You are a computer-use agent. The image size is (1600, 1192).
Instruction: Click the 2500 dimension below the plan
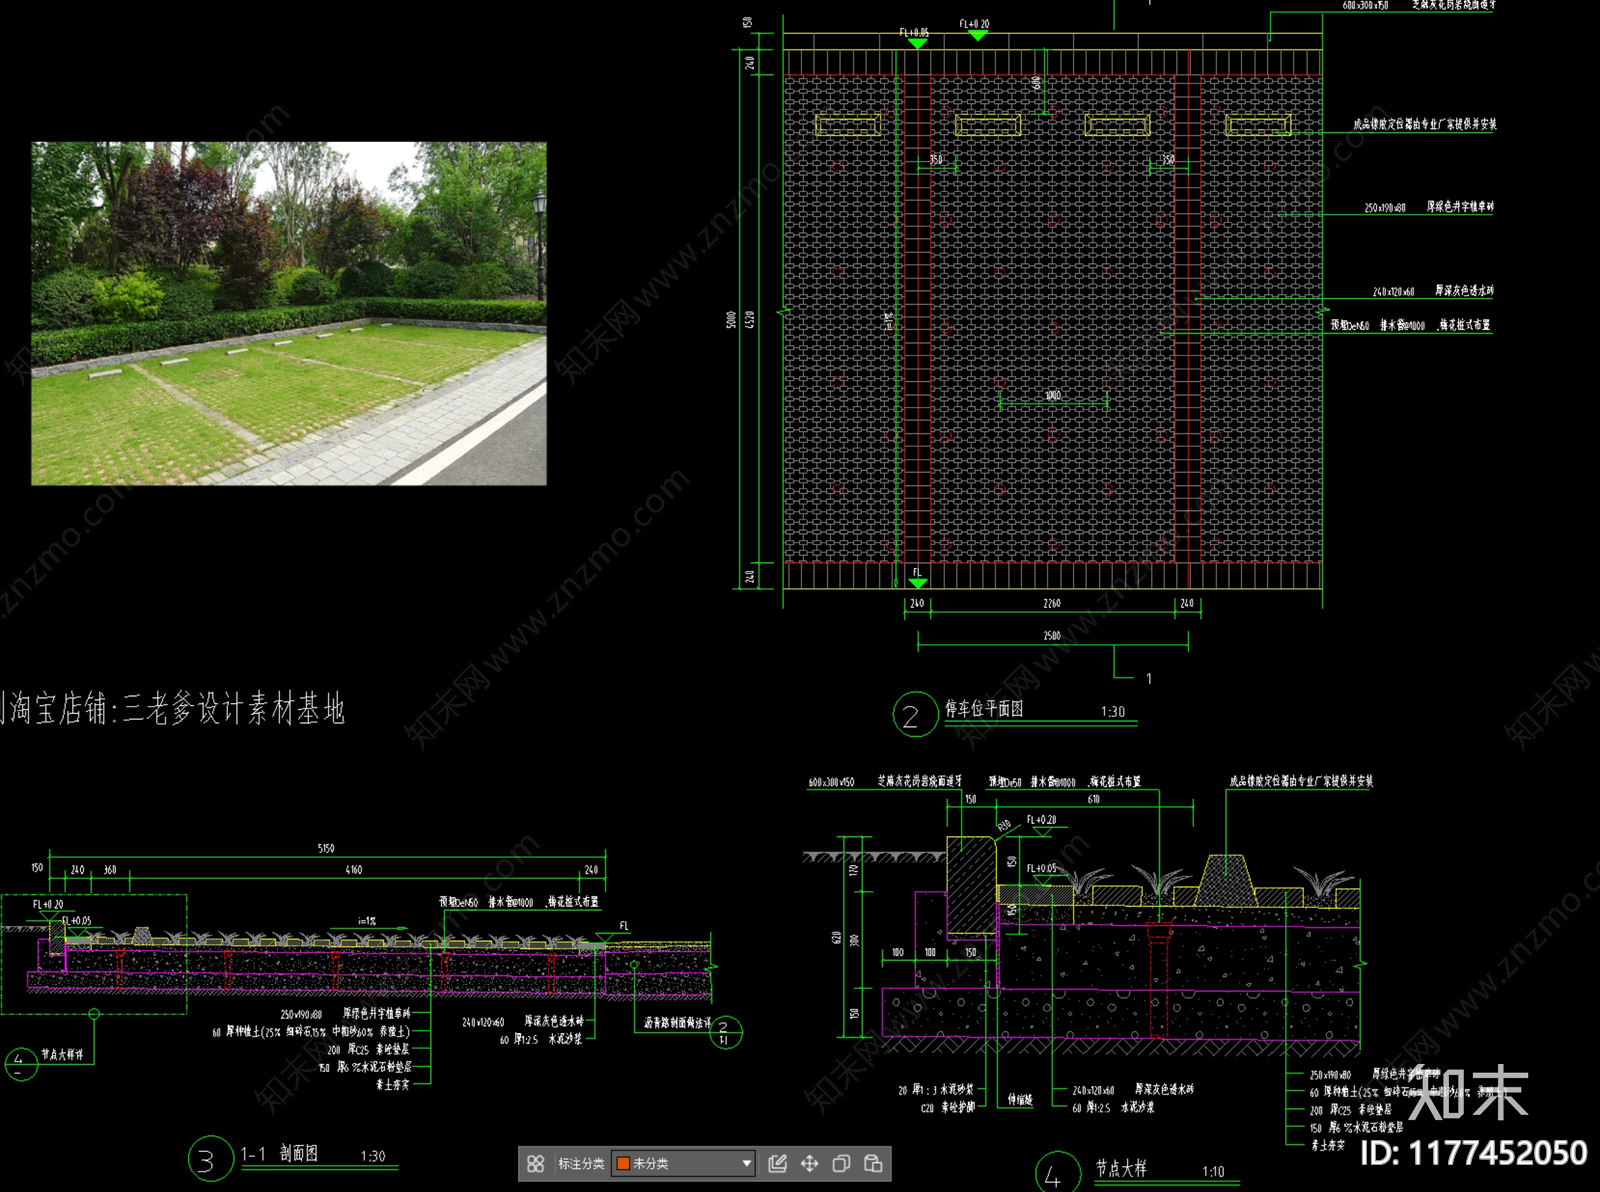point(1052,636)
